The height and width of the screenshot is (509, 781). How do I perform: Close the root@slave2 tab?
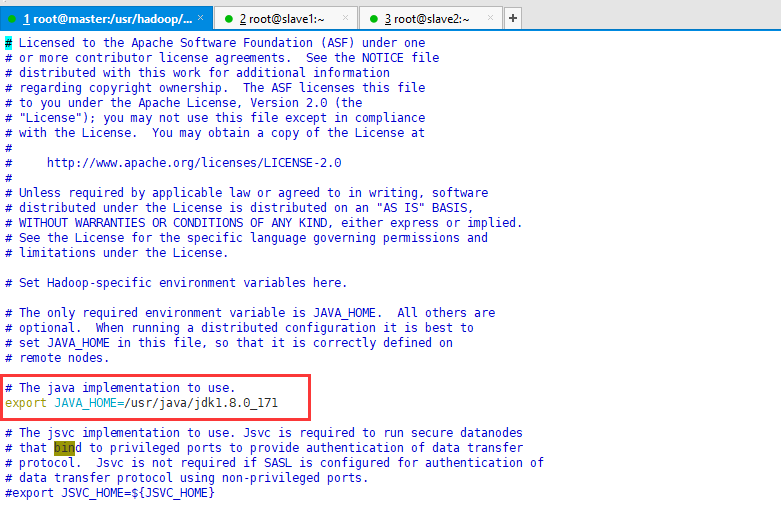click(490, 18)
